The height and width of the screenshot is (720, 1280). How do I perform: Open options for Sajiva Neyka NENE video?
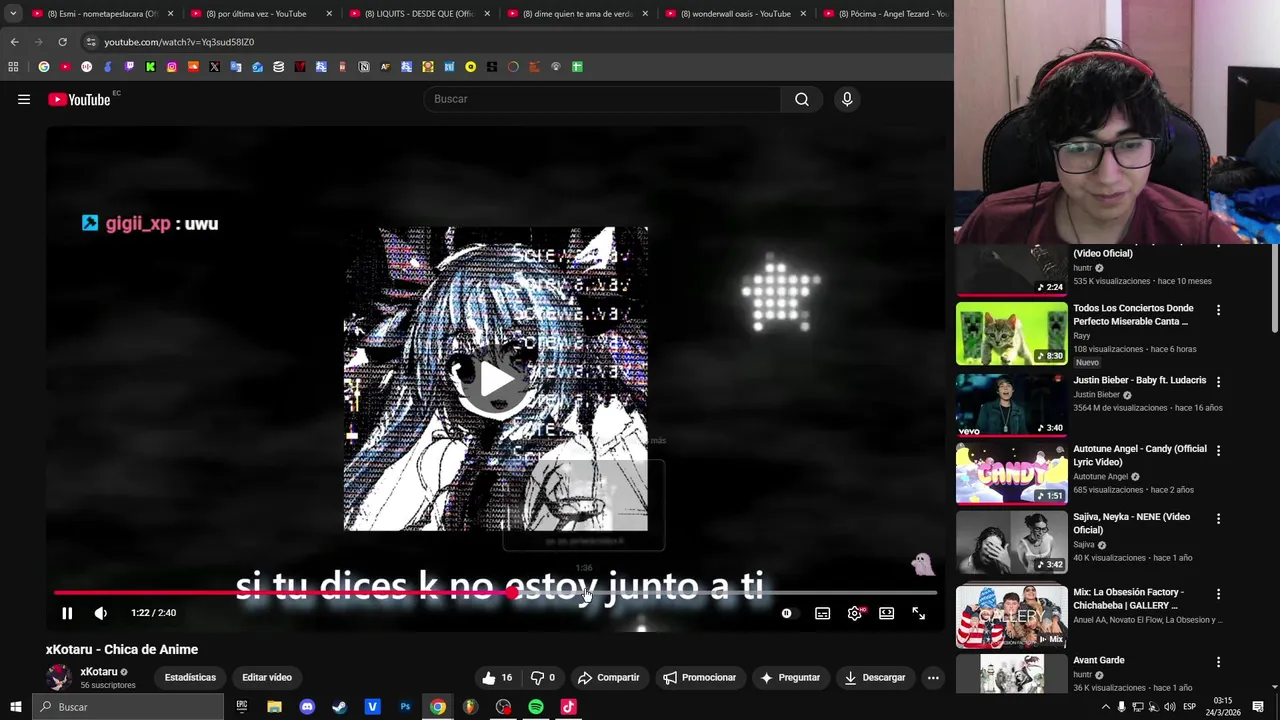tap(1218, 518)
